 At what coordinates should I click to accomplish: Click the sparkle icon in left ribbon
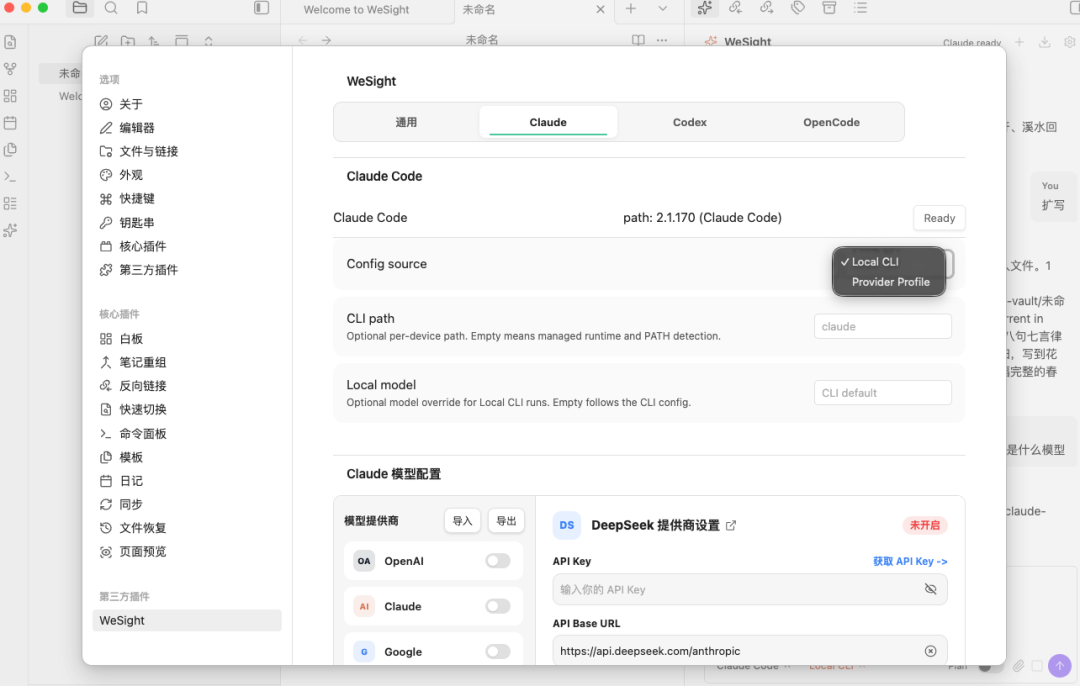[10, 231]
